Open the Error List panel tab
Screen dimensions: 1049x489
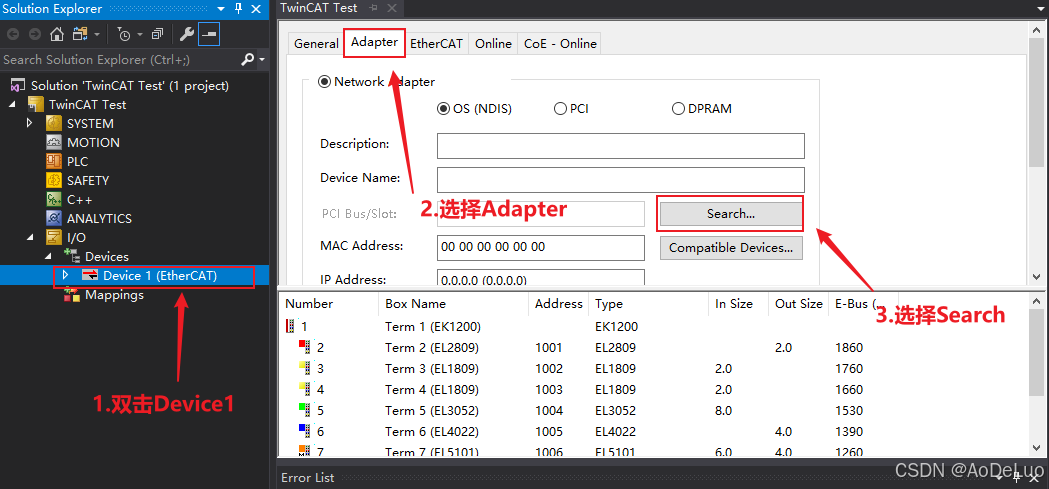[308, 478]
